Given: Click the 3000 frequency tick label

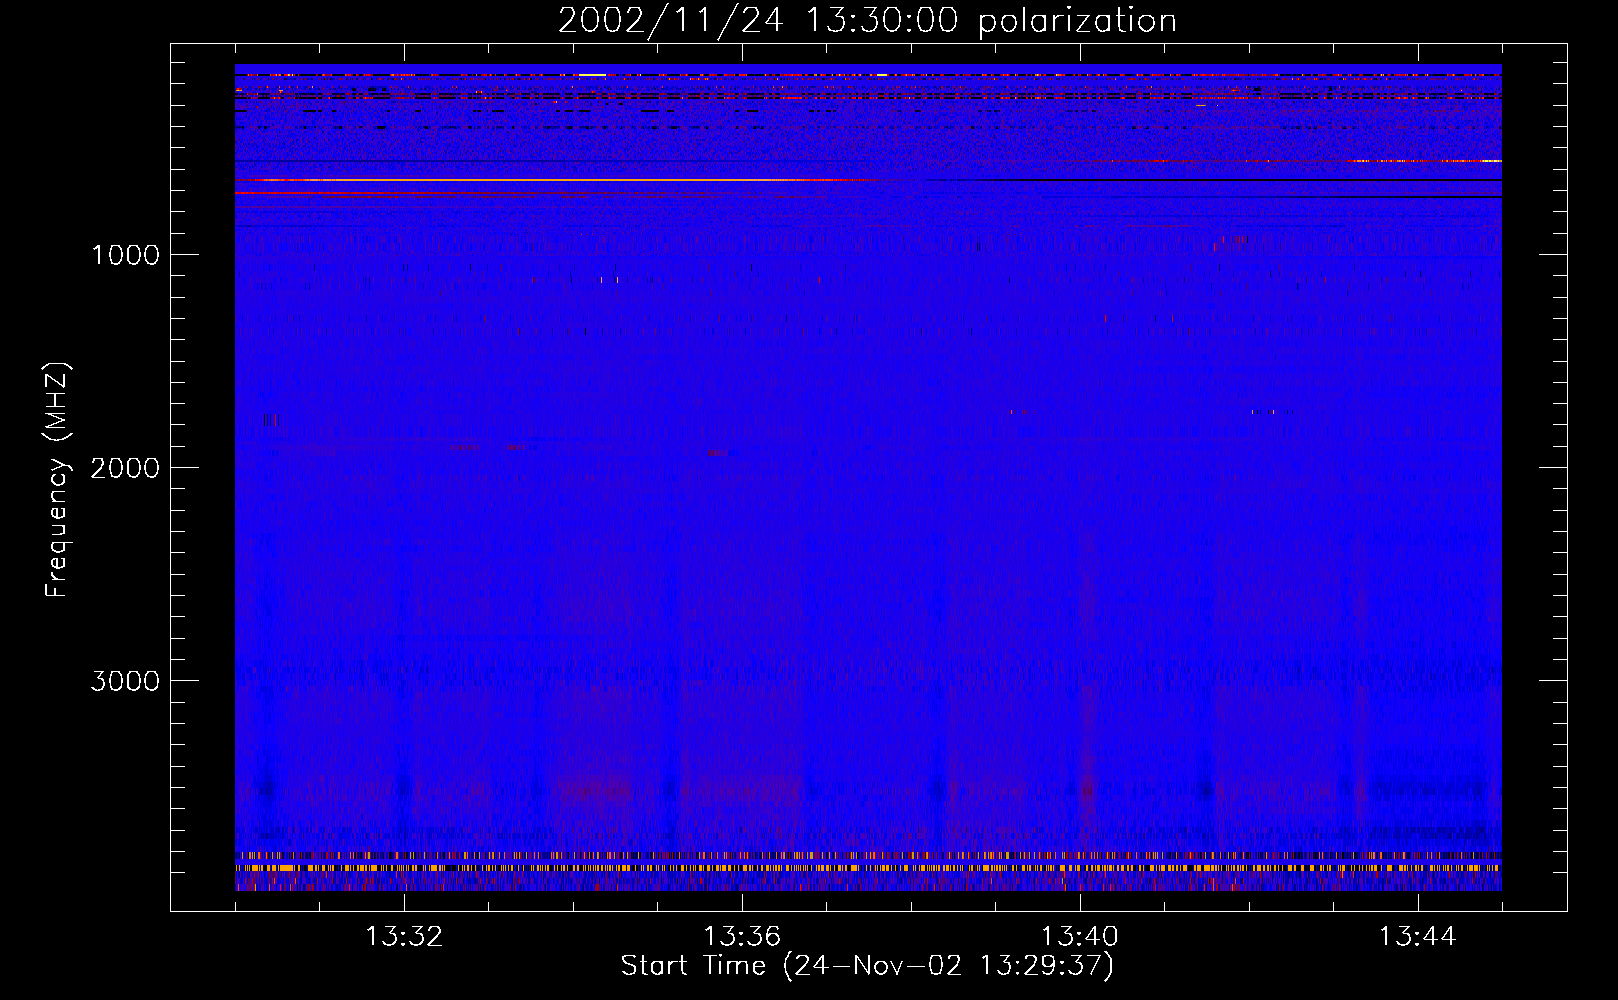Looking at the screenshot, I should (125, 681).
